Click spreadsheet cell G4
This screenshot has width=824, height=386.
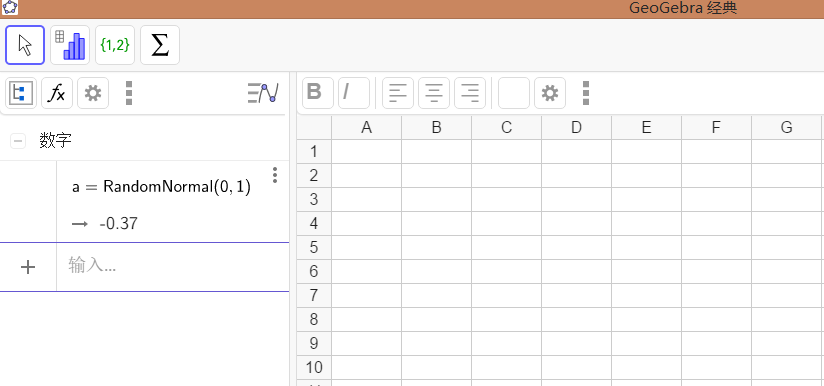point(786,223)
